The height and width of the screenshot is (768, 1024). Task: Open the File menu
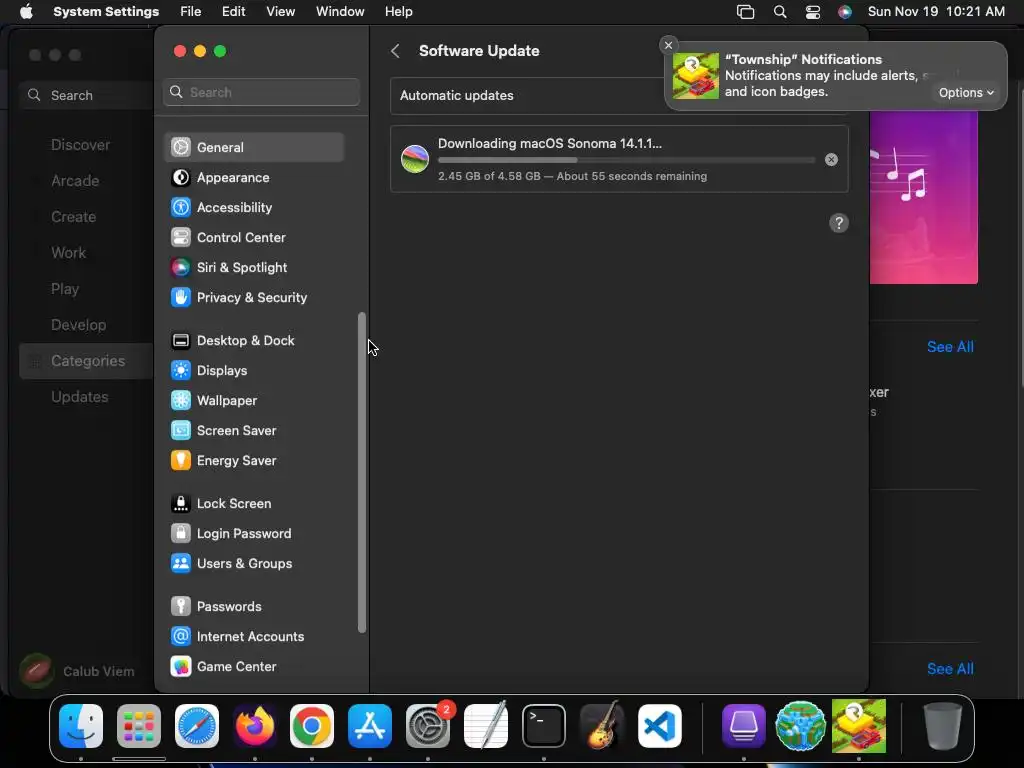(x=191, y=12)
